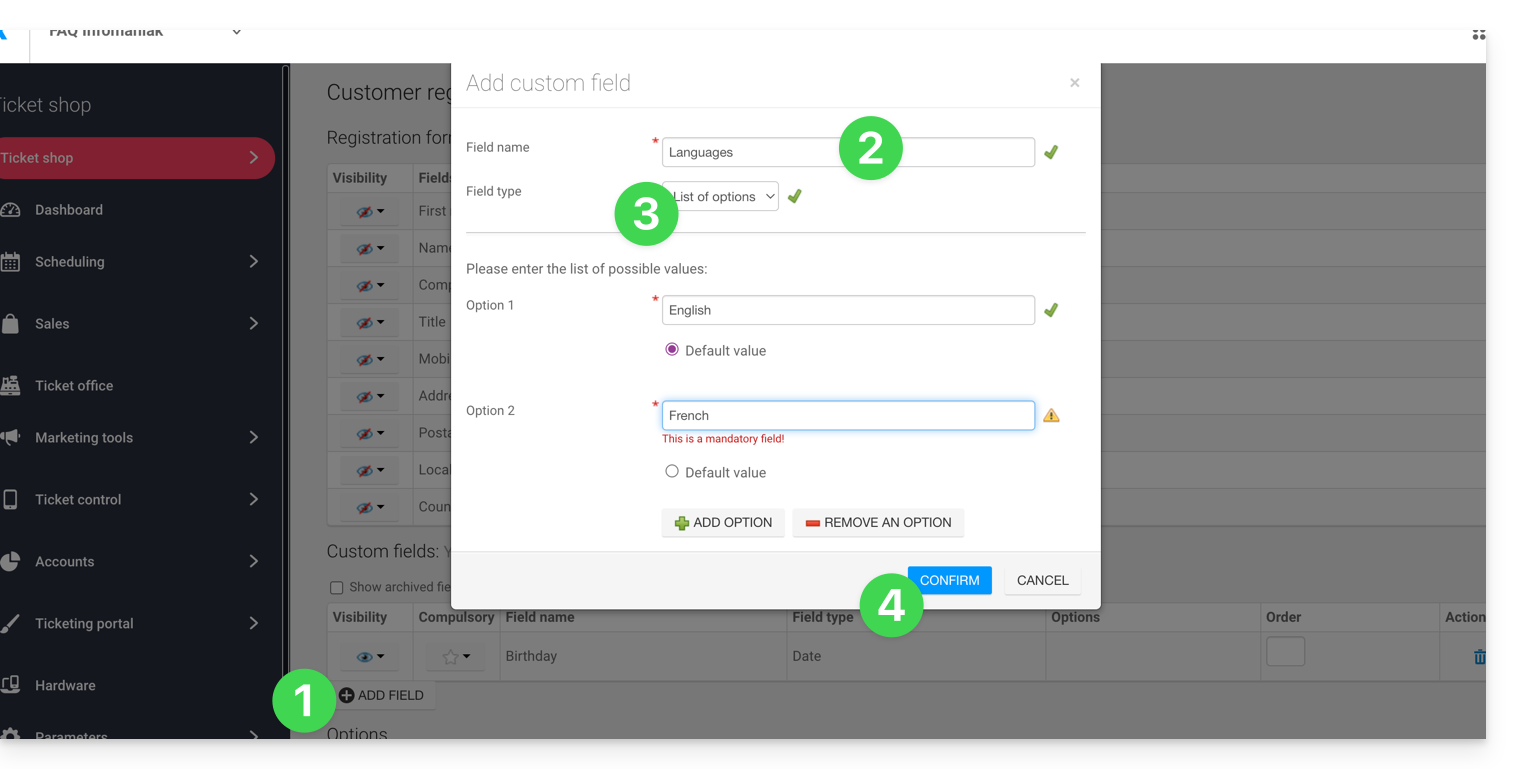Image resolution: width=1516 pixels, height=769 pixels.
Task: Click the REMOVE AN OPTION button
Action: tap(877, 523)
